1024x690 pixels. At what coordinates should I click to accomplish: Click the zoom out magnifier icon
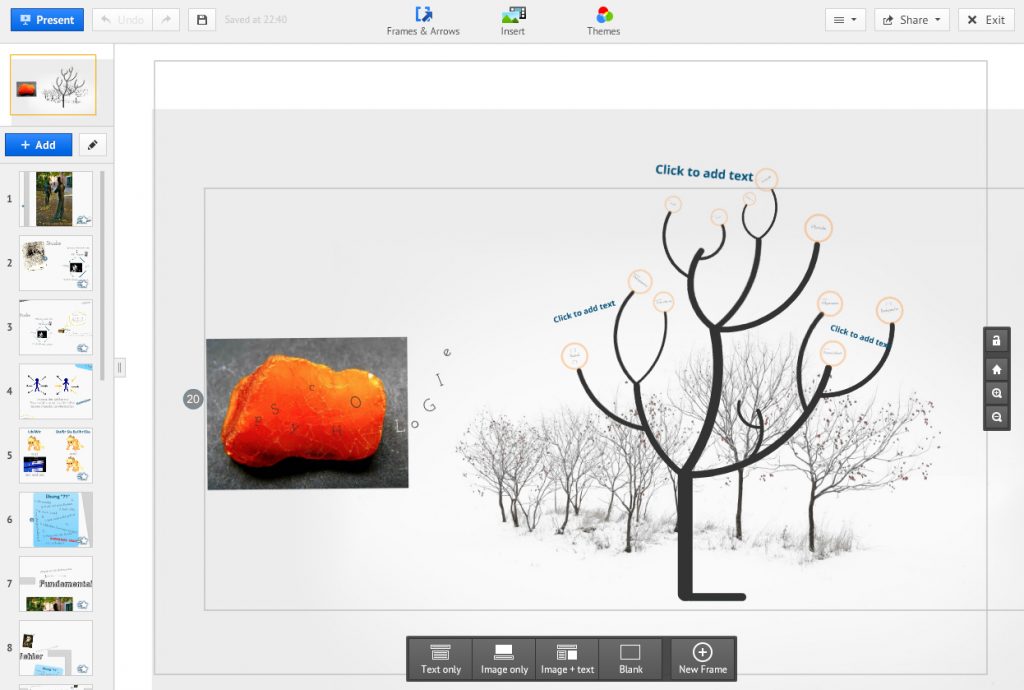point(997,417)
